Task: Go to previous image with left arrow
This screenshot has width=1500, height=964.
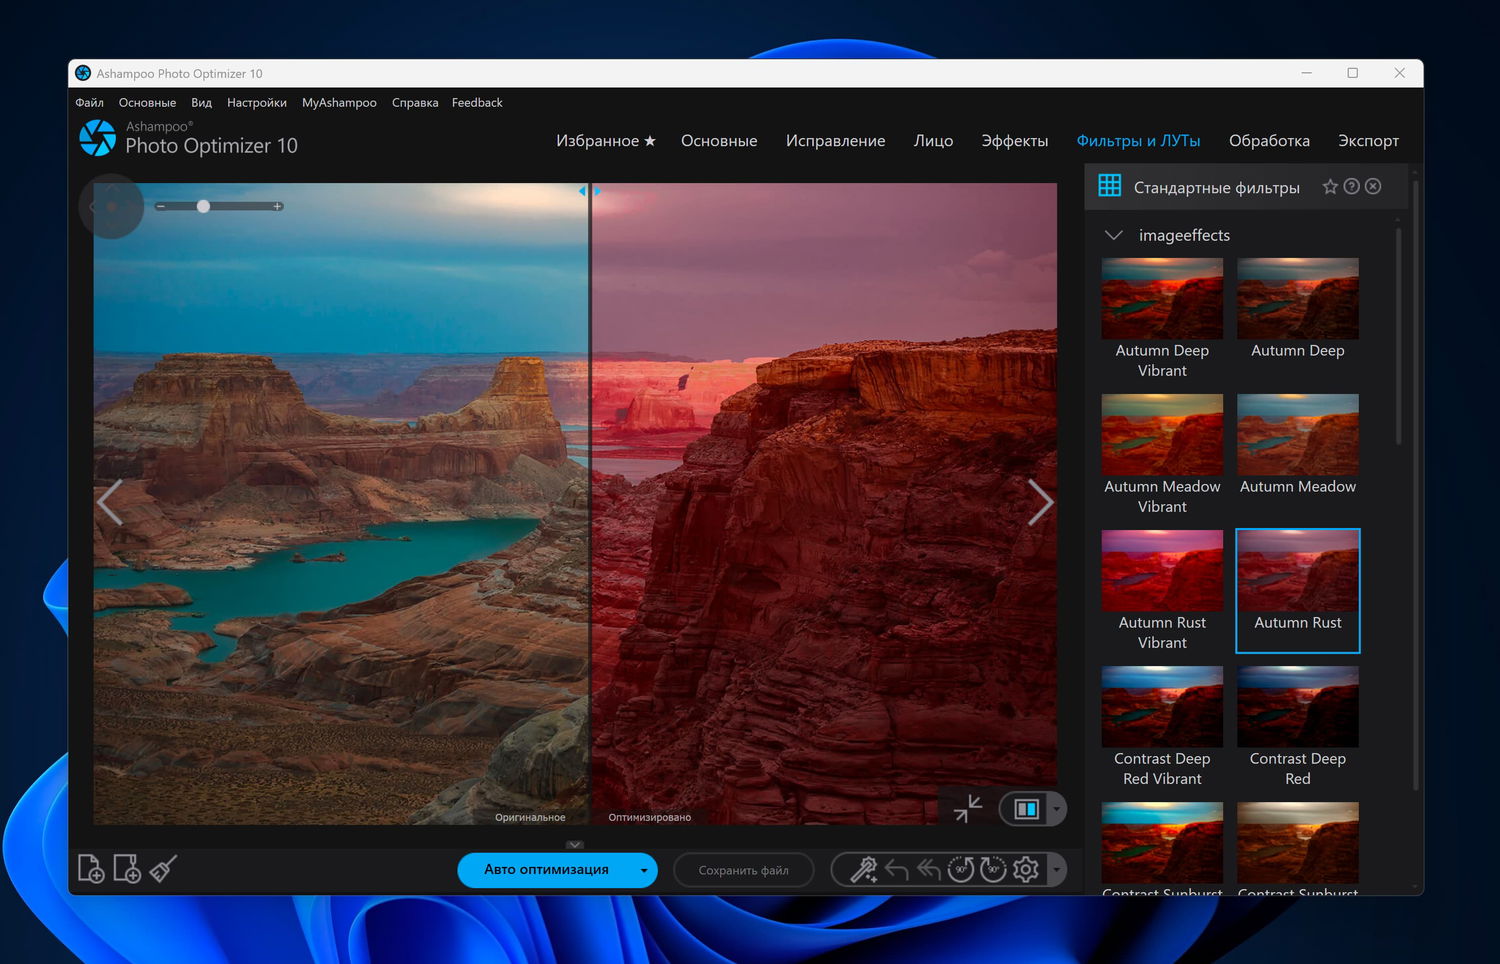Action: click(x=110, y=502)
